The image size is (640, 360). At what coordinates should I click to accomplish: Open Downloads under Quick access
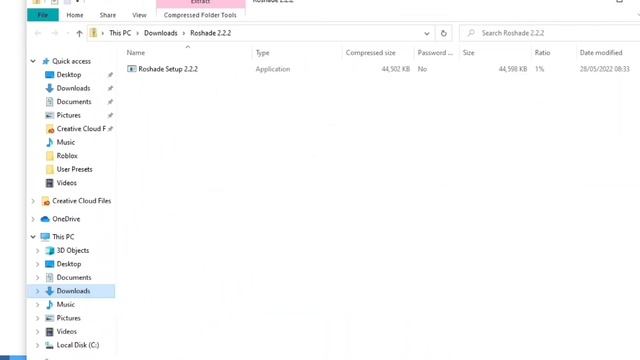(73, 88)
